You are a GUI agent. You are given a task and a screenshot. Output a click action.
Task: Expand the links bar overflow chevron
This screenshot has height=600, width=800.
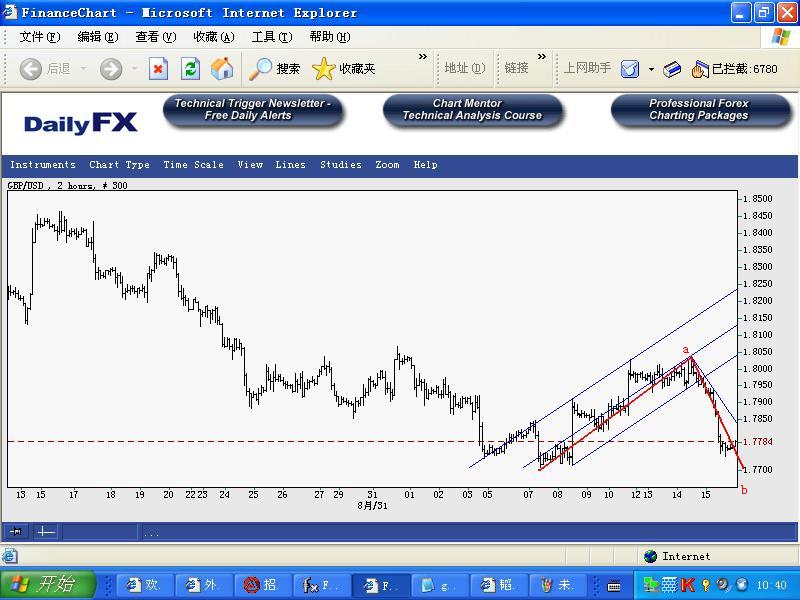pos(542,57)
